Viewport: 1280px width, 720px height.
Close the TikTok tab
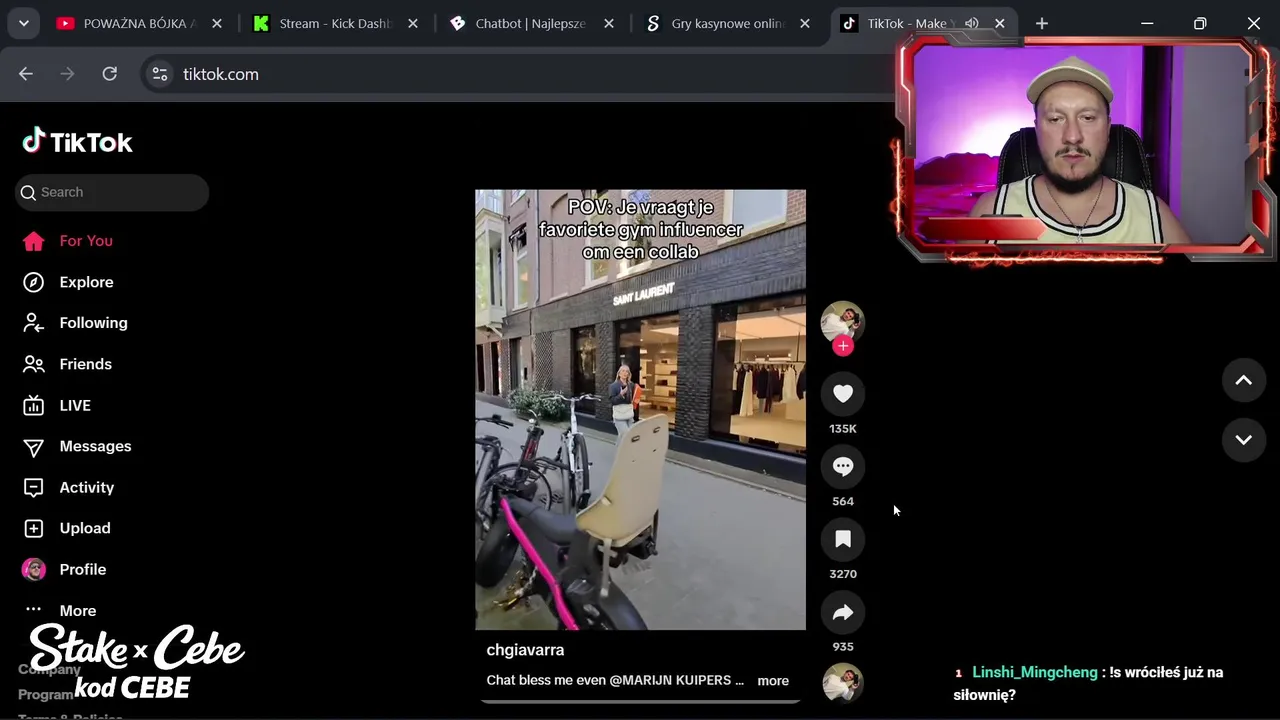999,23
